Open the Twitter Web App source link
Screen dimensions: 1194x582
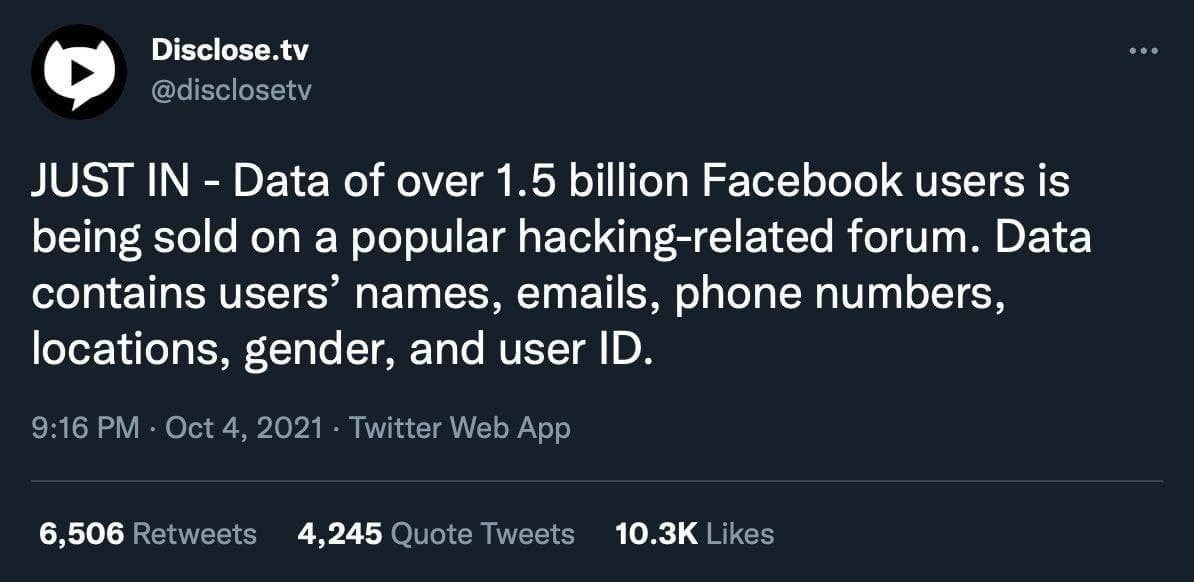[x=460, y=428]
